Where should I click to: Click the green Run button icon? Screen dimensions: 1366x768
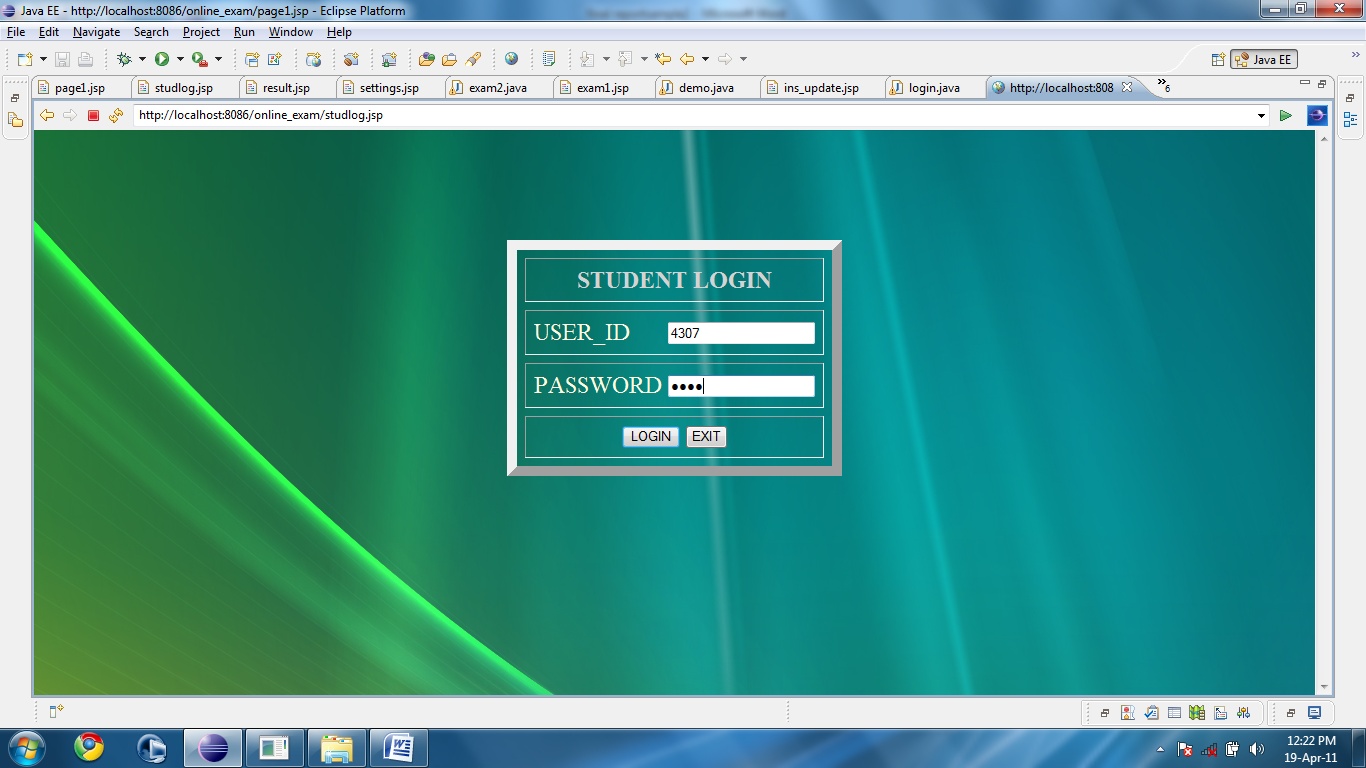tap(162, 59)
